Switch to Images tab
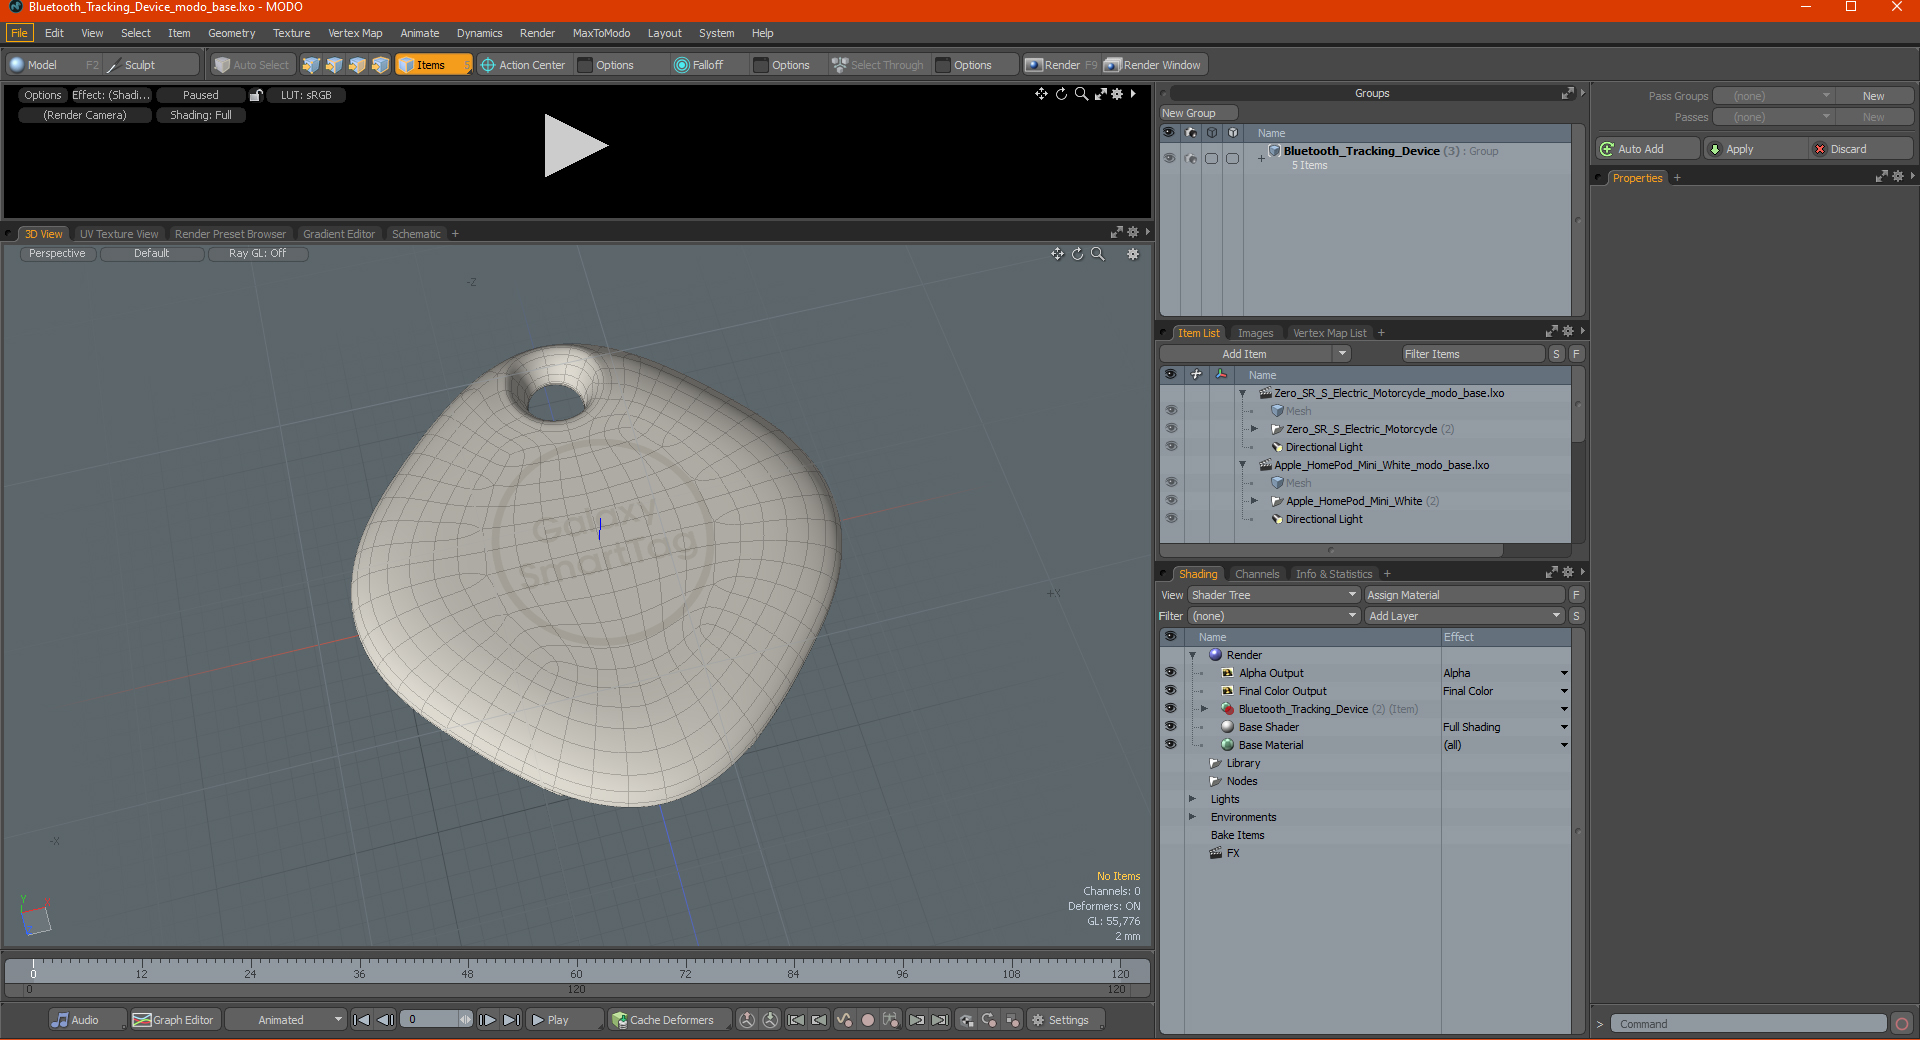This screenshot has width=1920, height=1040. coord(1255,333)
